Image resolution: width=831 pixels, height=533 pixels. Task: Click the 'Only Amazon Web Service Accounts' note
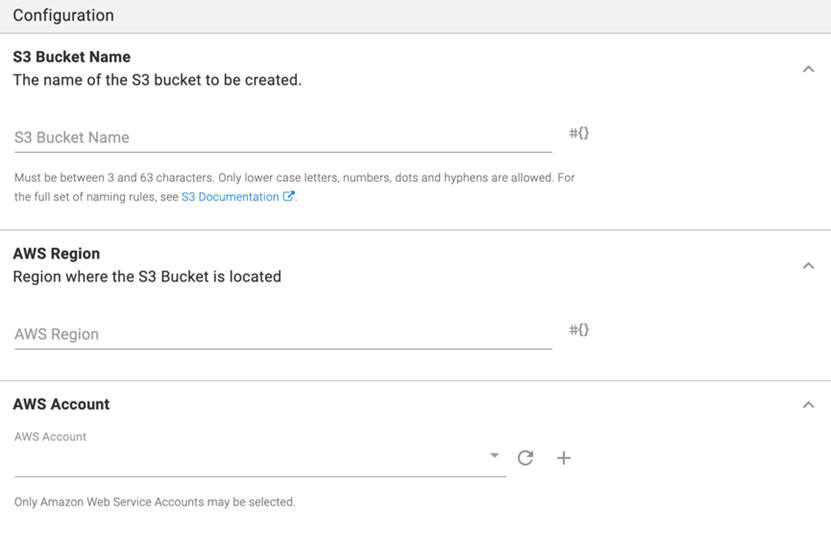click(155, 502)
